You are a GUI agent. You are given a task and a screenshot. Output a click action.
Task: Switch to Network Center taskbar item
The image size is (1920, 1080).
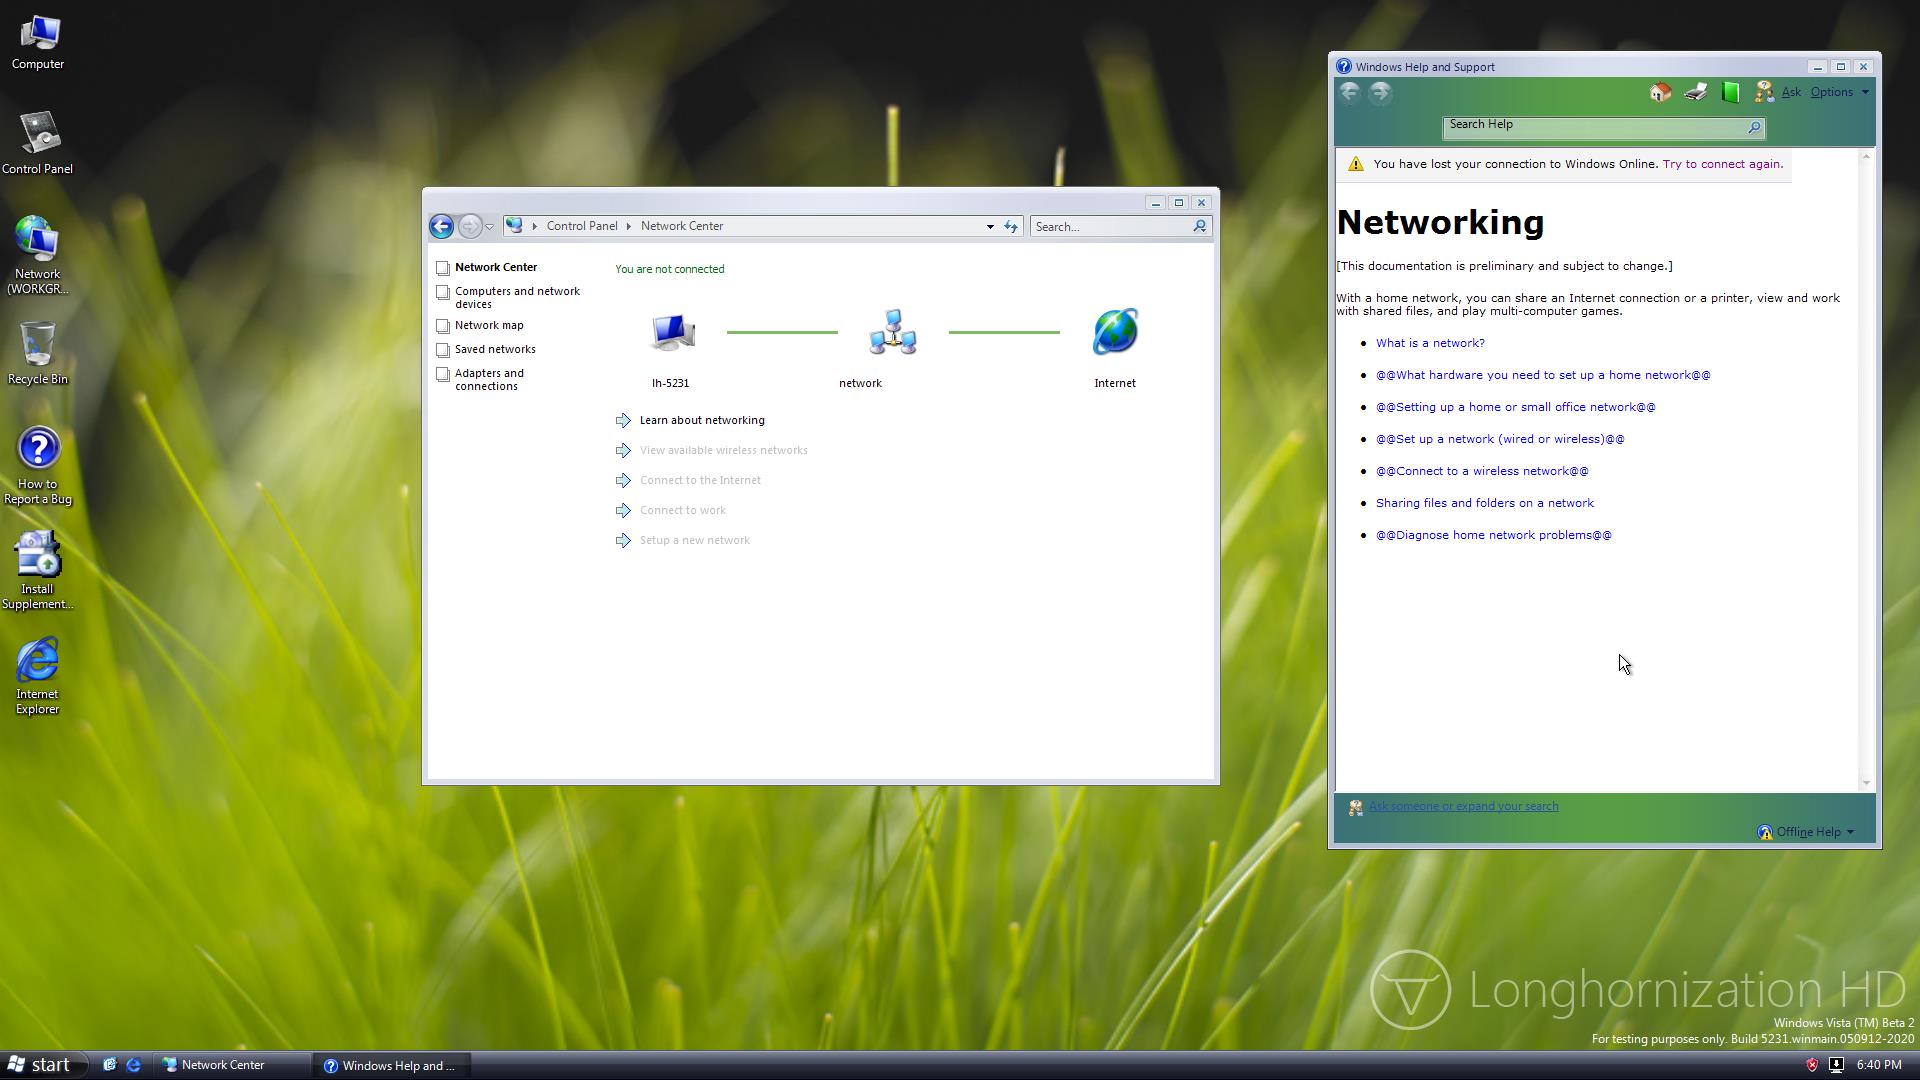click(222, 1065)
